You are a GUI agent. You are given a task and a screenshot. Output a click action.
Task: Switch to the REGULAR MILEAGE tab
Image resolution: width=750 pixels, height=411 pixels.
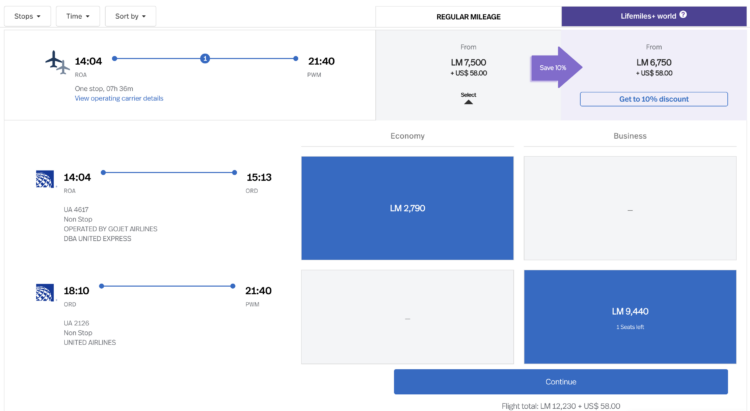468,17
